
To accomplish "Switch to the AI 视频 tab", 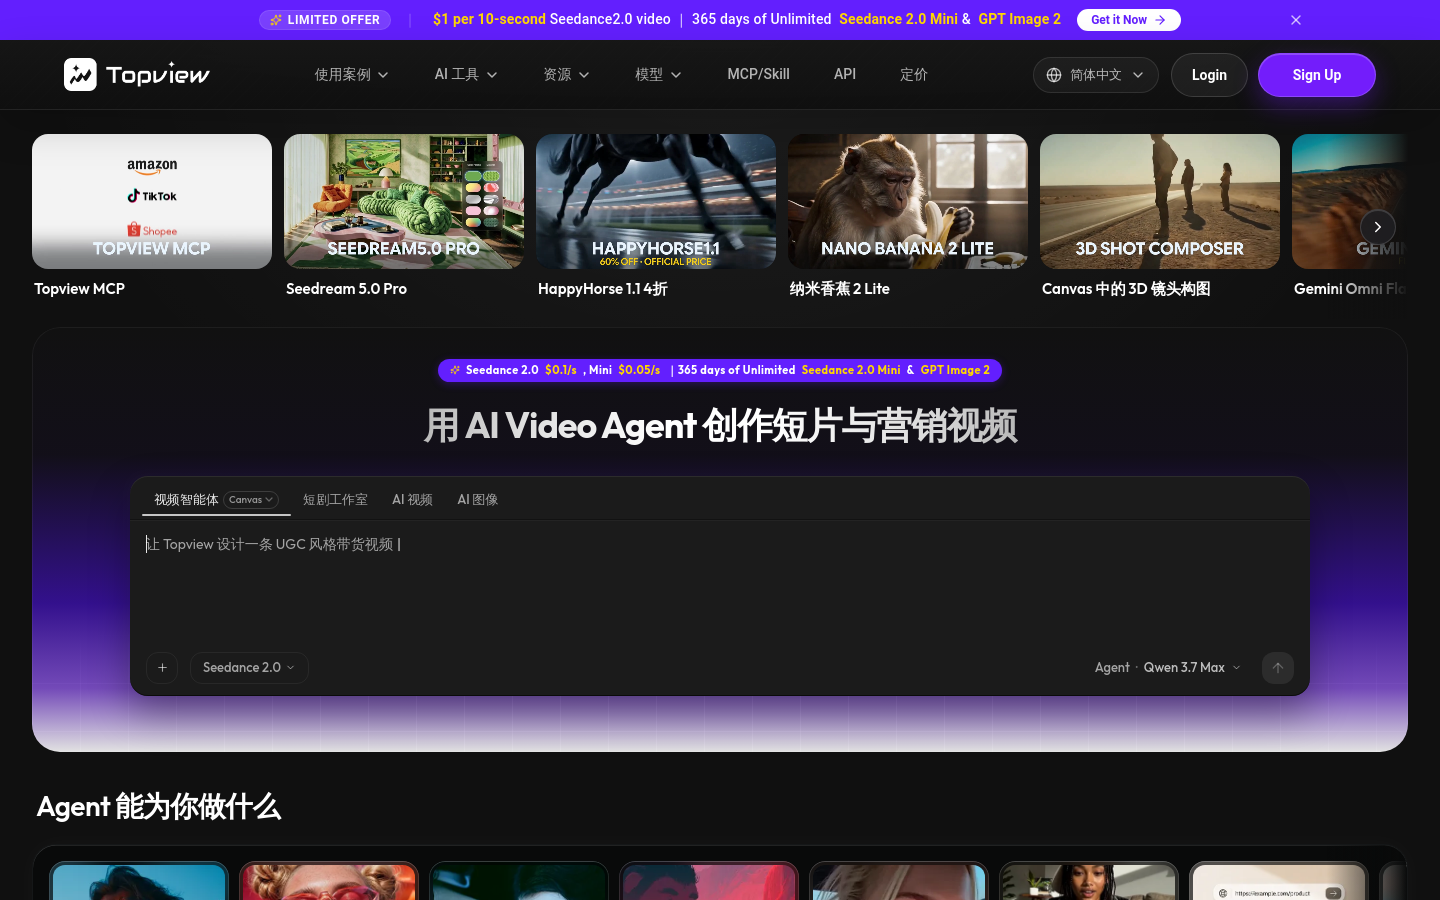I will (x=412, y=500).
